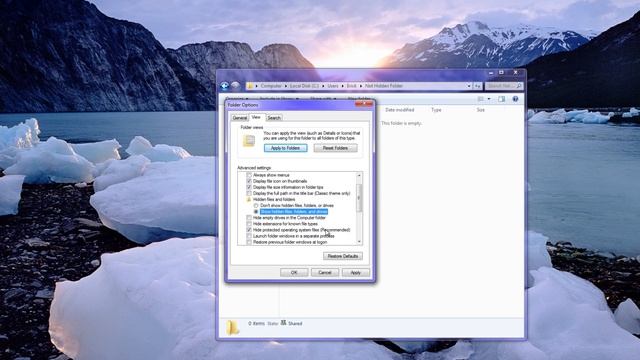Image resolution: width=640 pixels, height=360 pixels.
Task: Change your view icon in Explorer toolbar
Action: 481,99
